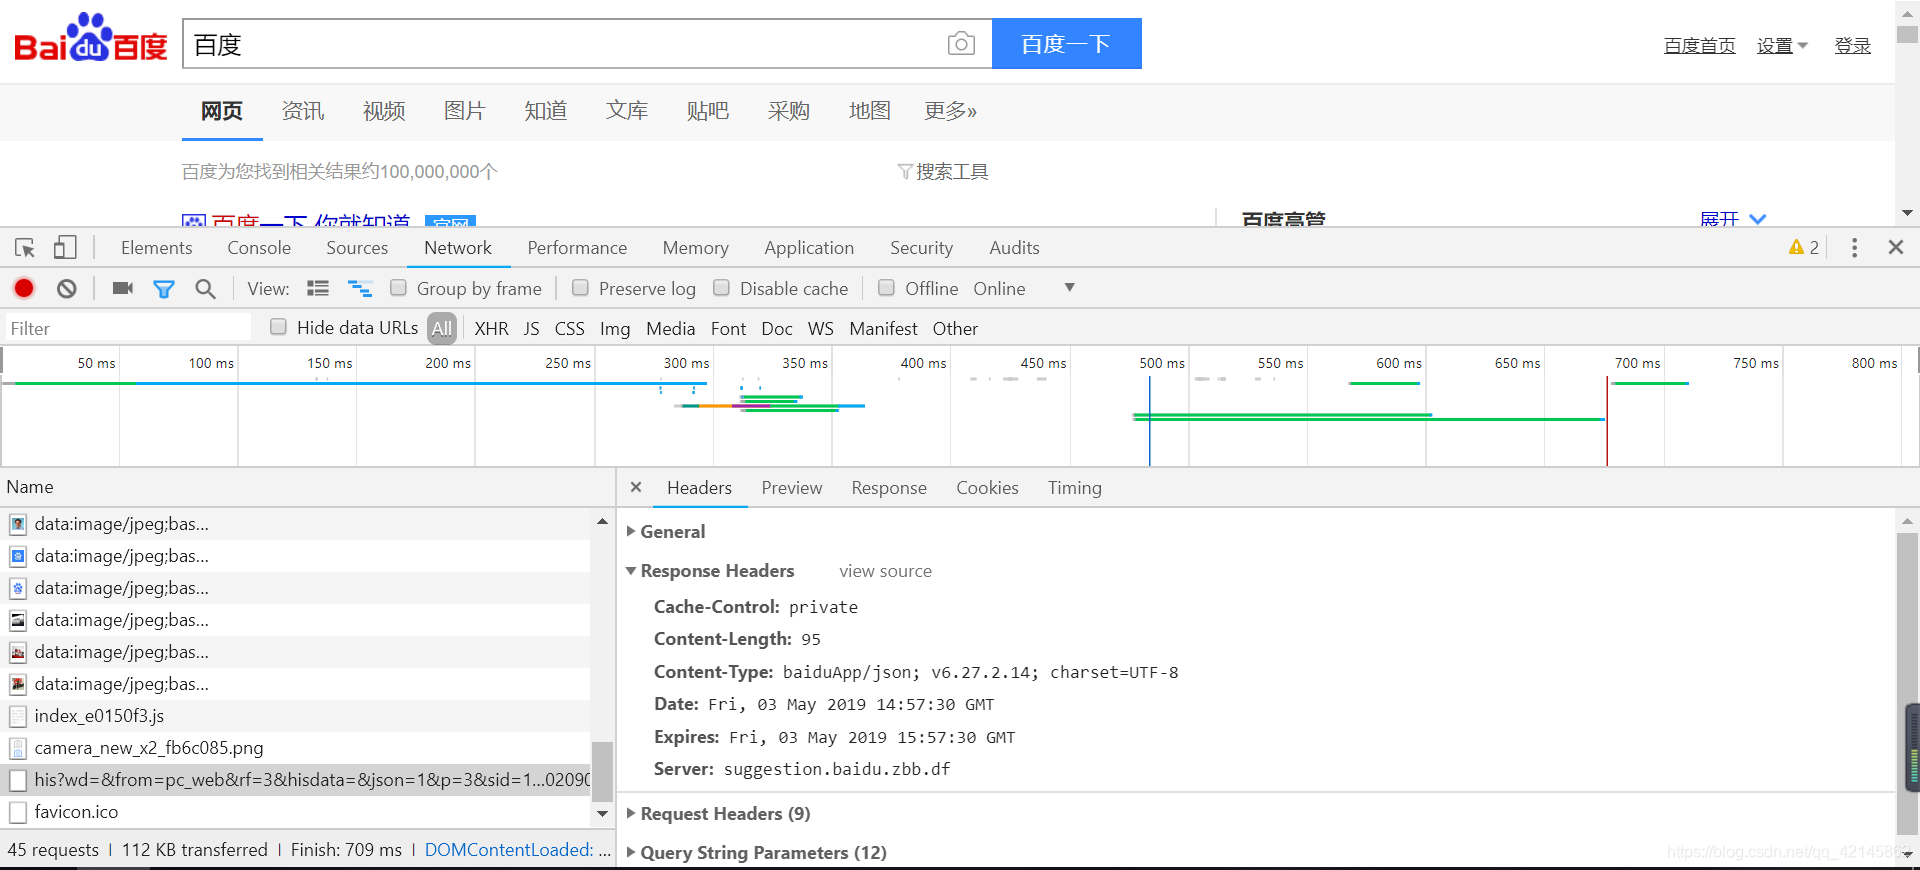This screenshot has width=1920, height=870.
Task: Switch to the Elements tab
Action: coord(156,248)
